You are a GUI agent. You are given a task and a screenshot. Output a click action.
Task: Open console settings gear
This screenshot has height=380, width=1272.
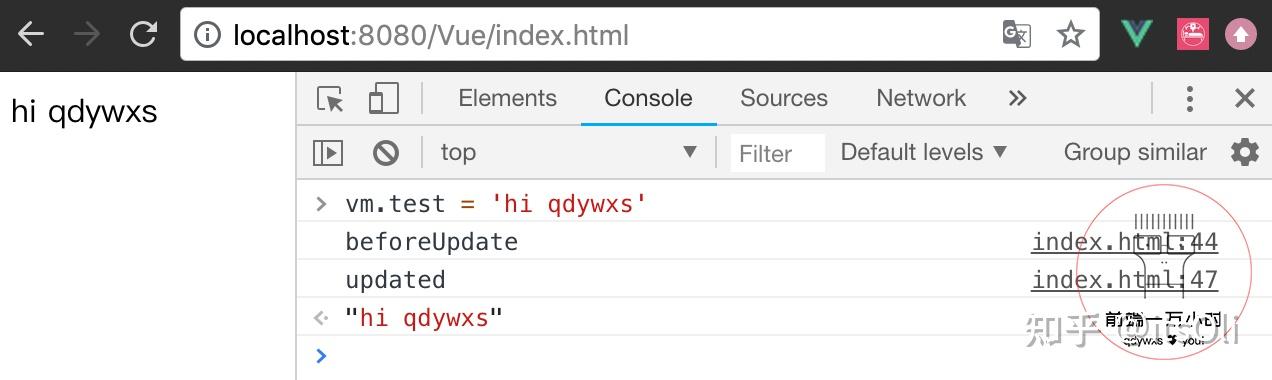(1244, 152)
